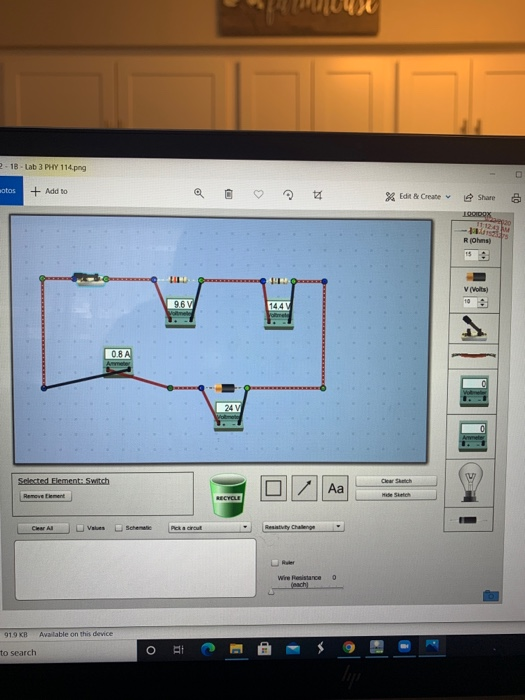Open the Resistivity Challenge dropdown
525x700 pixels.
click(303, 527)
